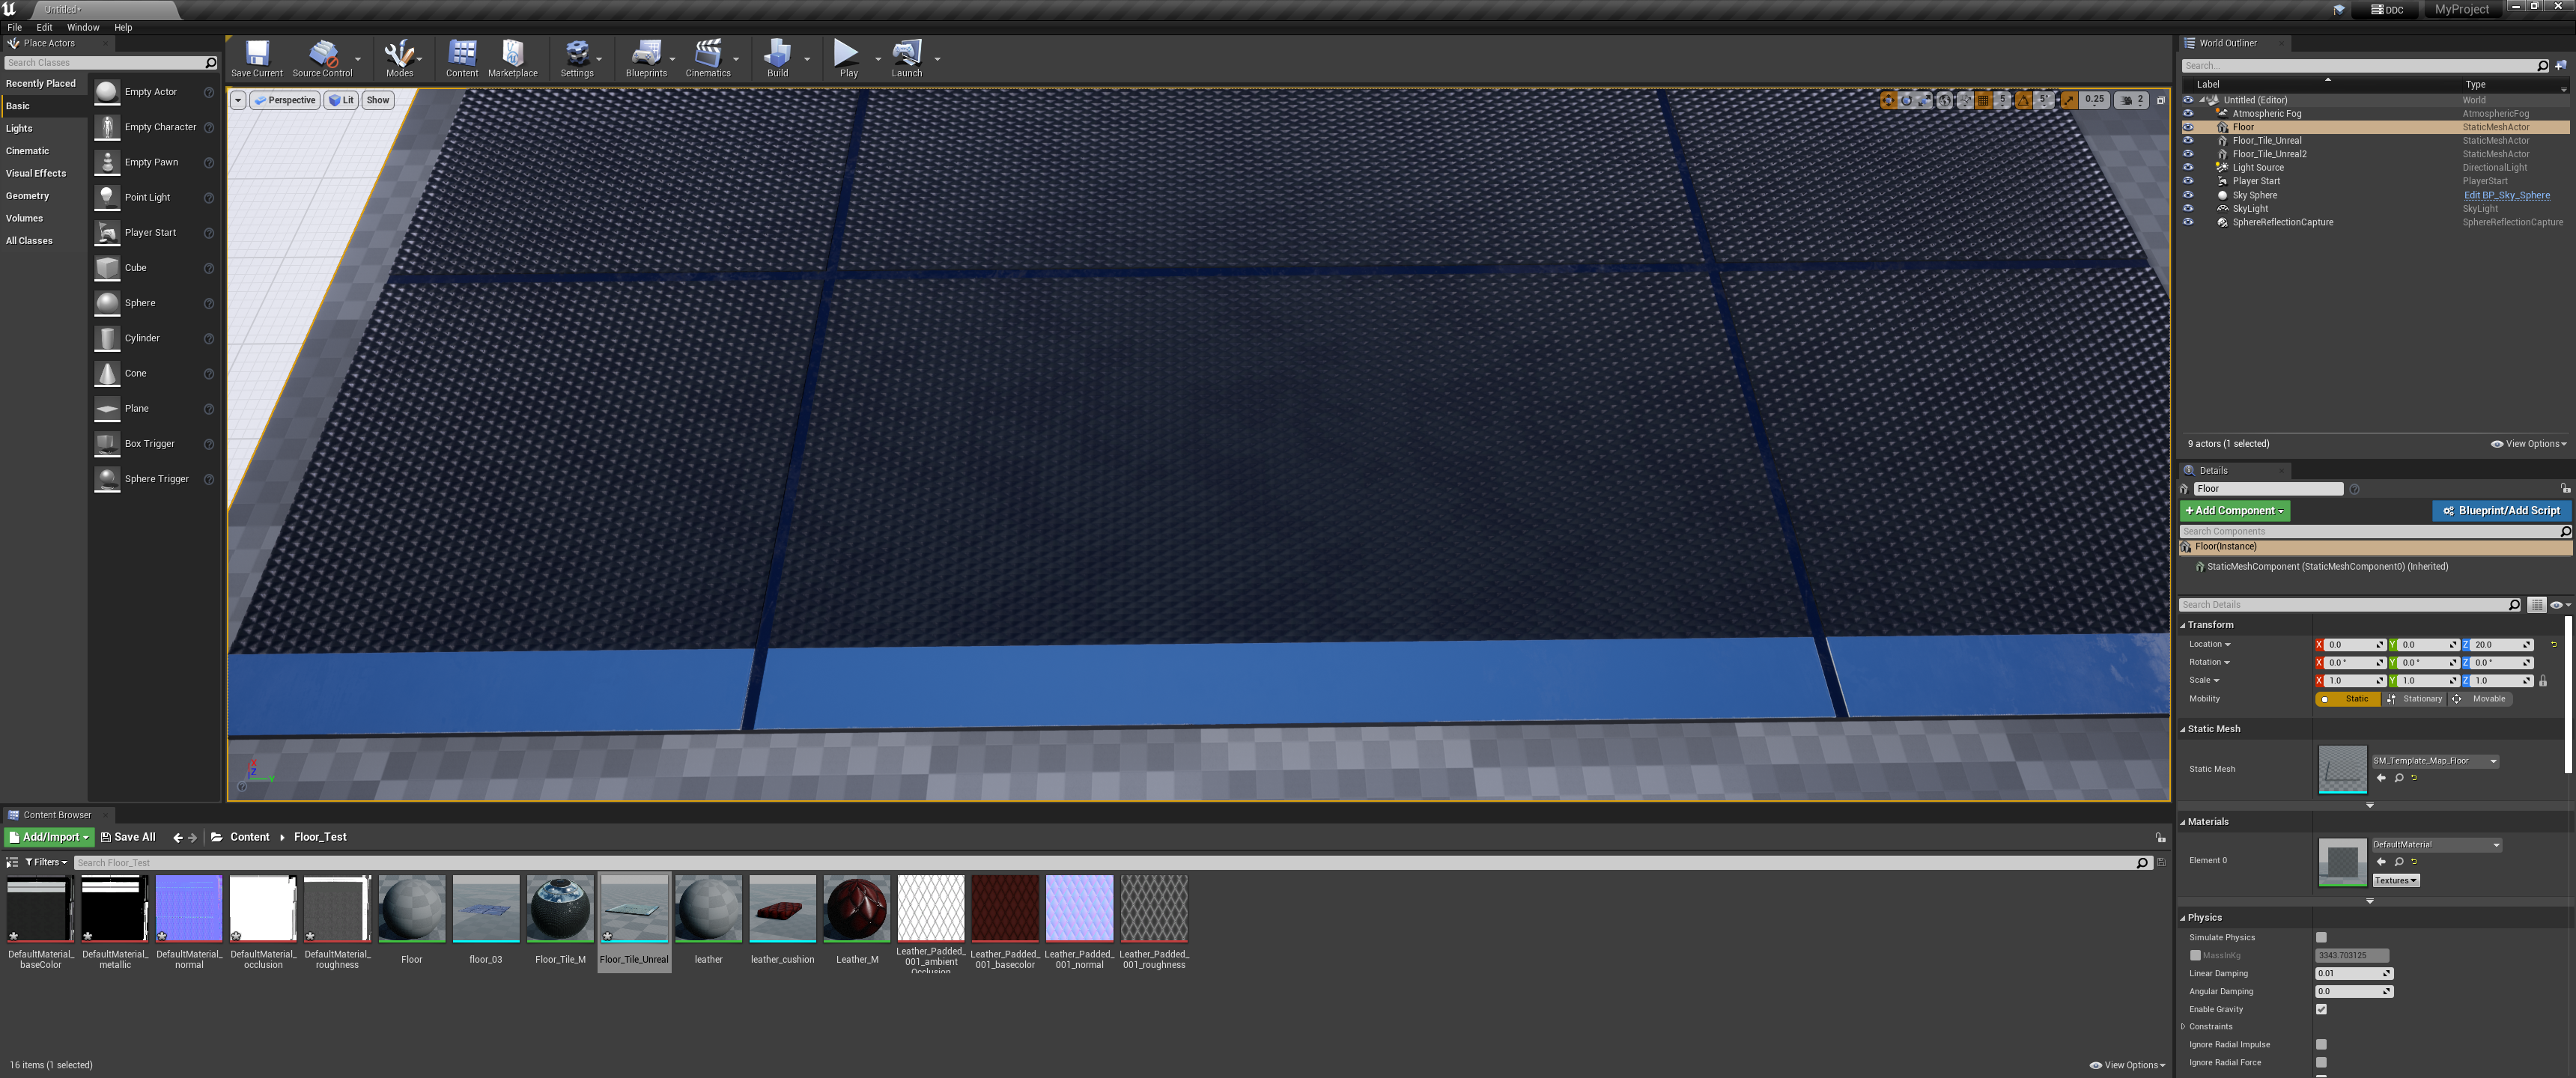Select the Geometry category
2576x1078 pixels.
(x=27, y=196)
